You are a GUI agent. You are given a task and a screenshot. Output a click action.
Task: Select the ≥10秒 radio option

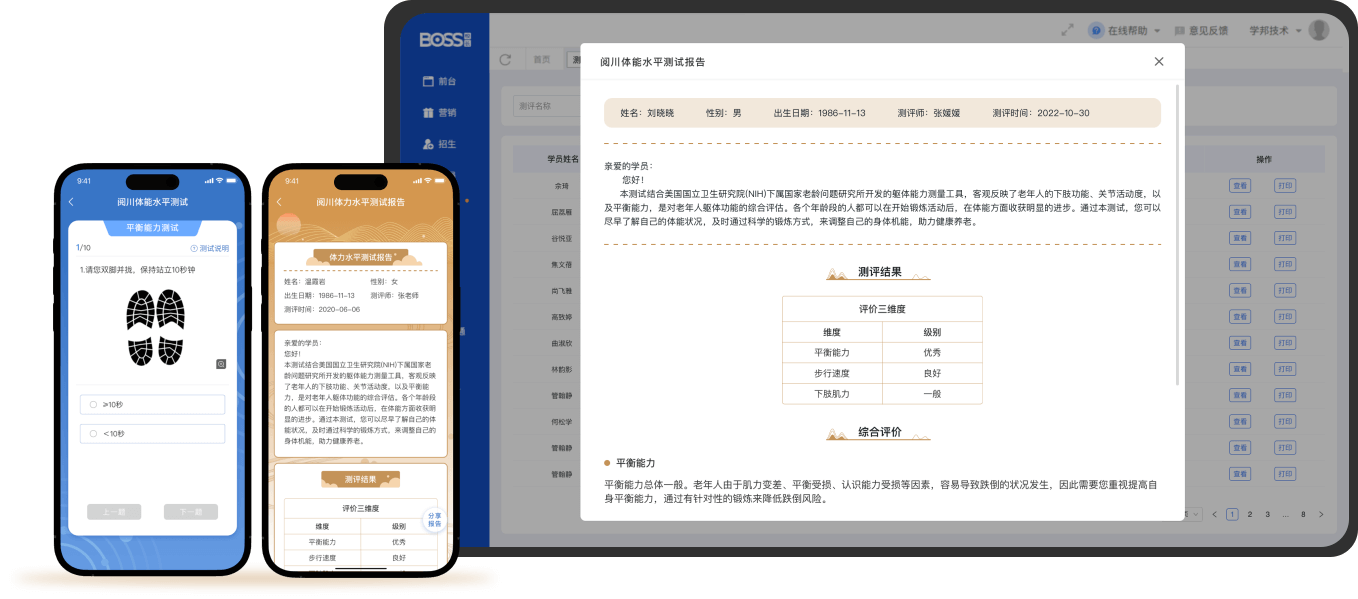(93, 404)
